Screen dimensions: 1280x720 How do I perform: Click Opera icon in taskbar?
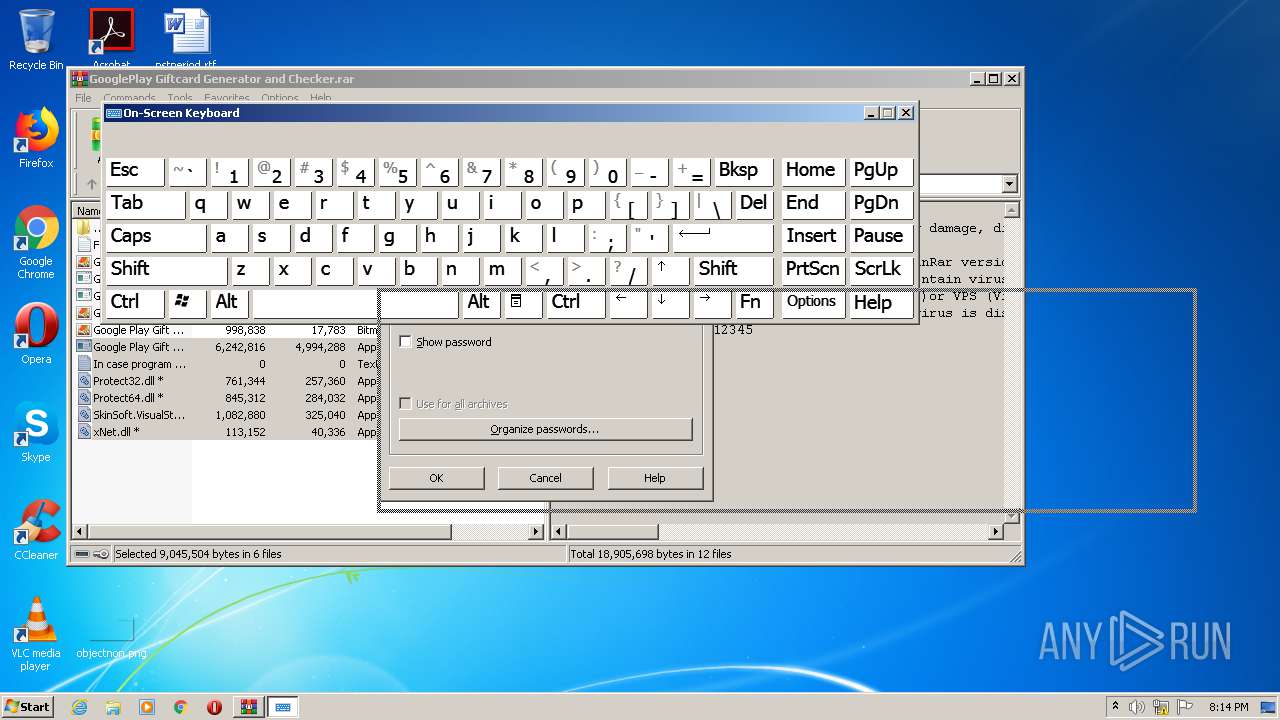click(214, 707)
